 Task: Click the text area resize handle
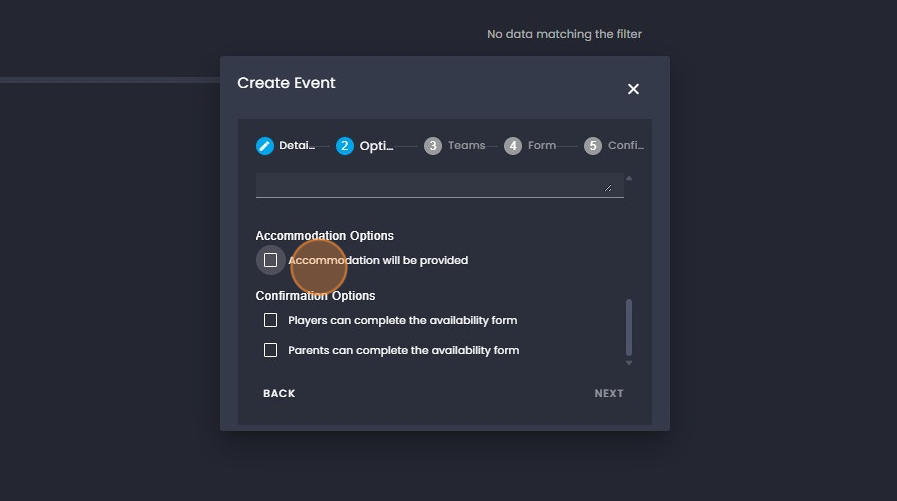pos(608,187)
